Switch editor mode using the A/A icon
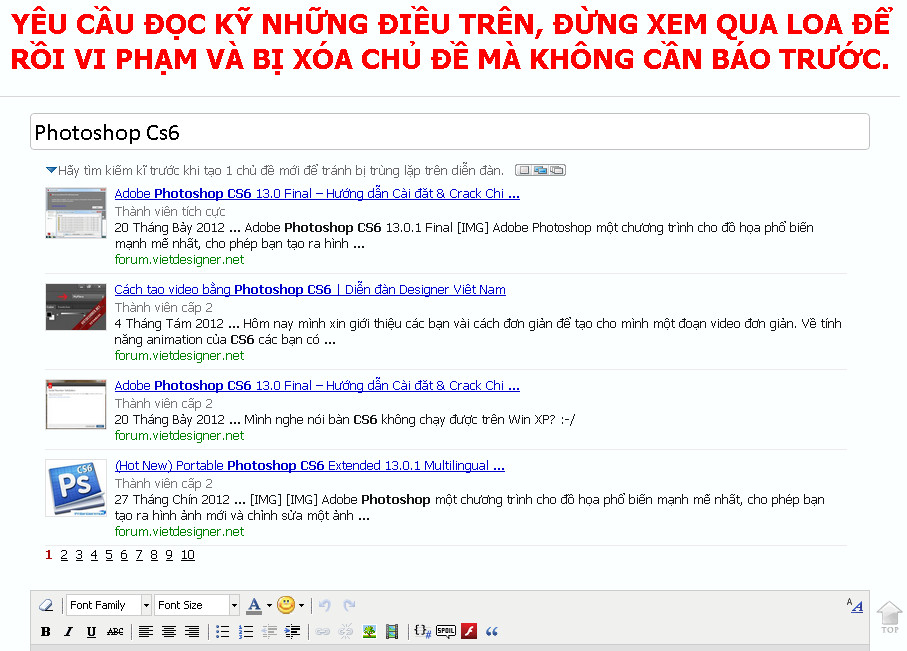 (855, 605)
